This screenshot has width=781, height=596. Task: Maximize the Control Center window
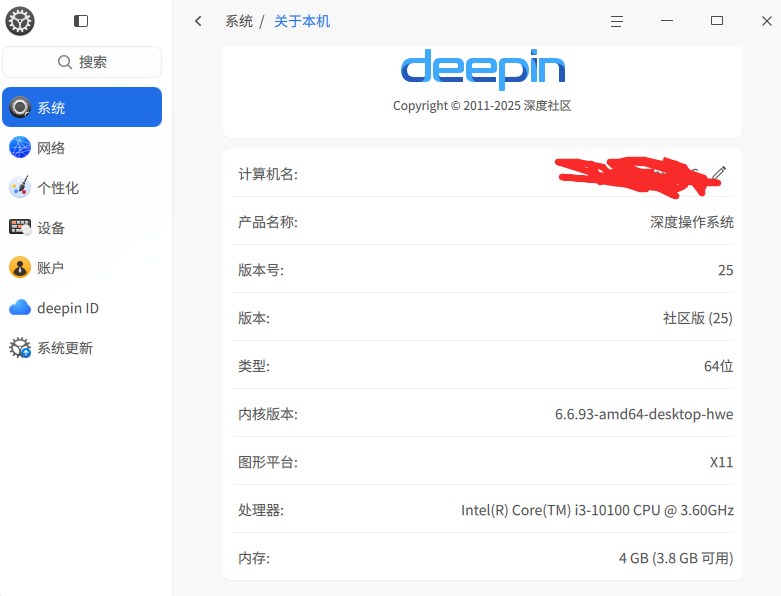pyautogui.click(x=717, y=20)
